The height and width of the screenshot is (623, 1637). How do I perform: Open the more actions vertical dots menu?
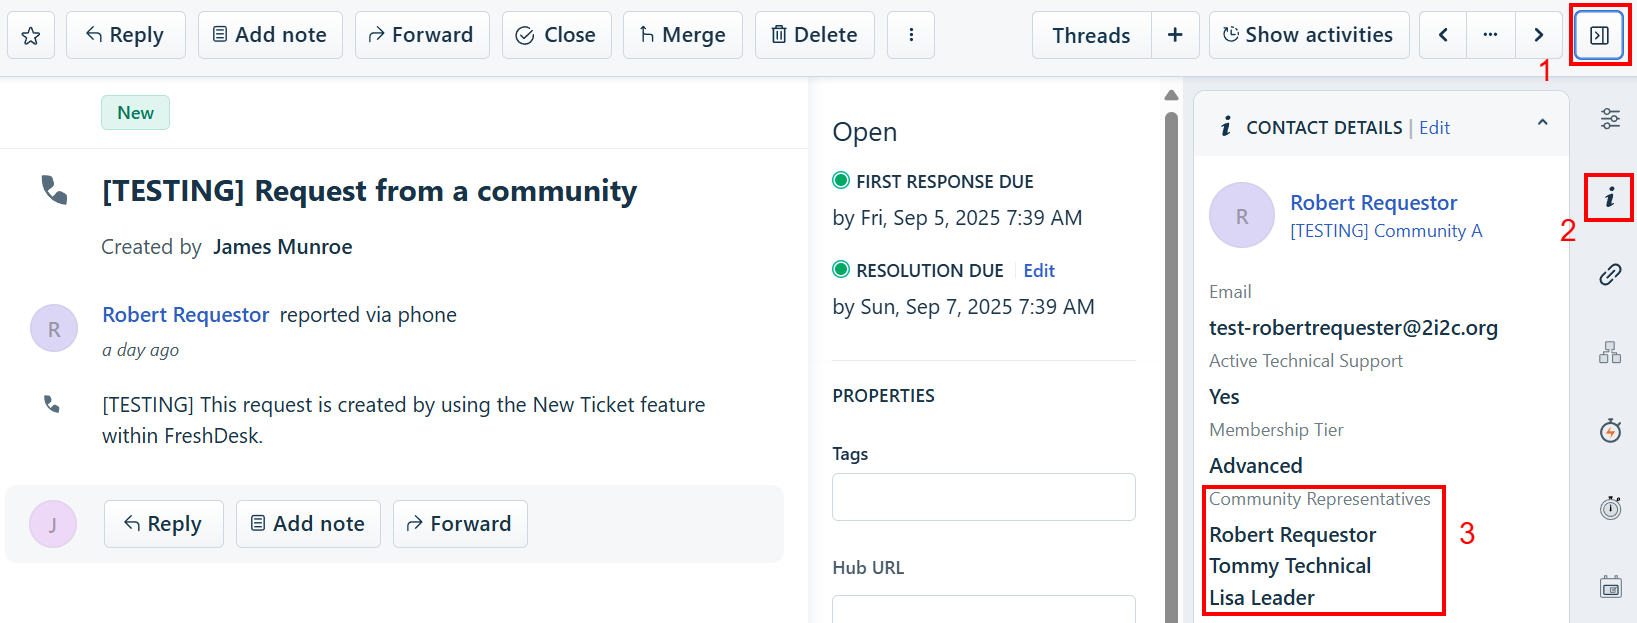pyautogui.click(x=910, y=36)
